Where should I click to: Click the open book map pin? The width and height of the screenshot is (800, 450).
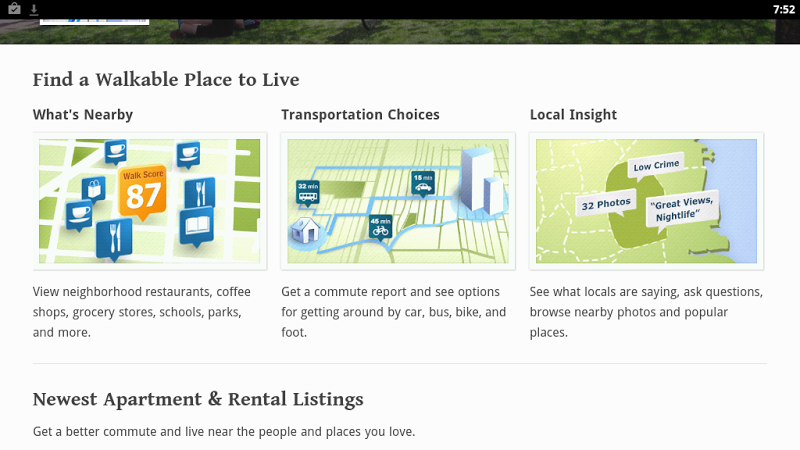[196, 227]
